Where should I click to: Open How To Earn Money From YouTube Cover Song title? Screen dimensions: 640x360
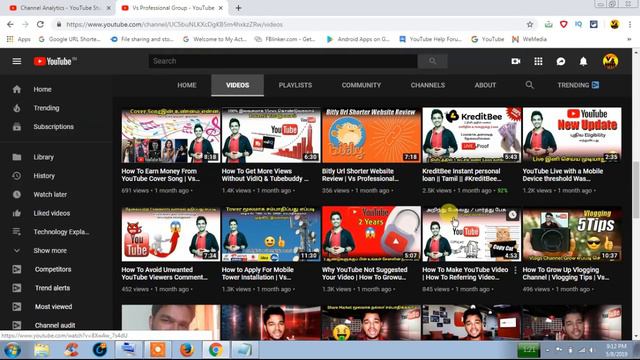[160, 175]
